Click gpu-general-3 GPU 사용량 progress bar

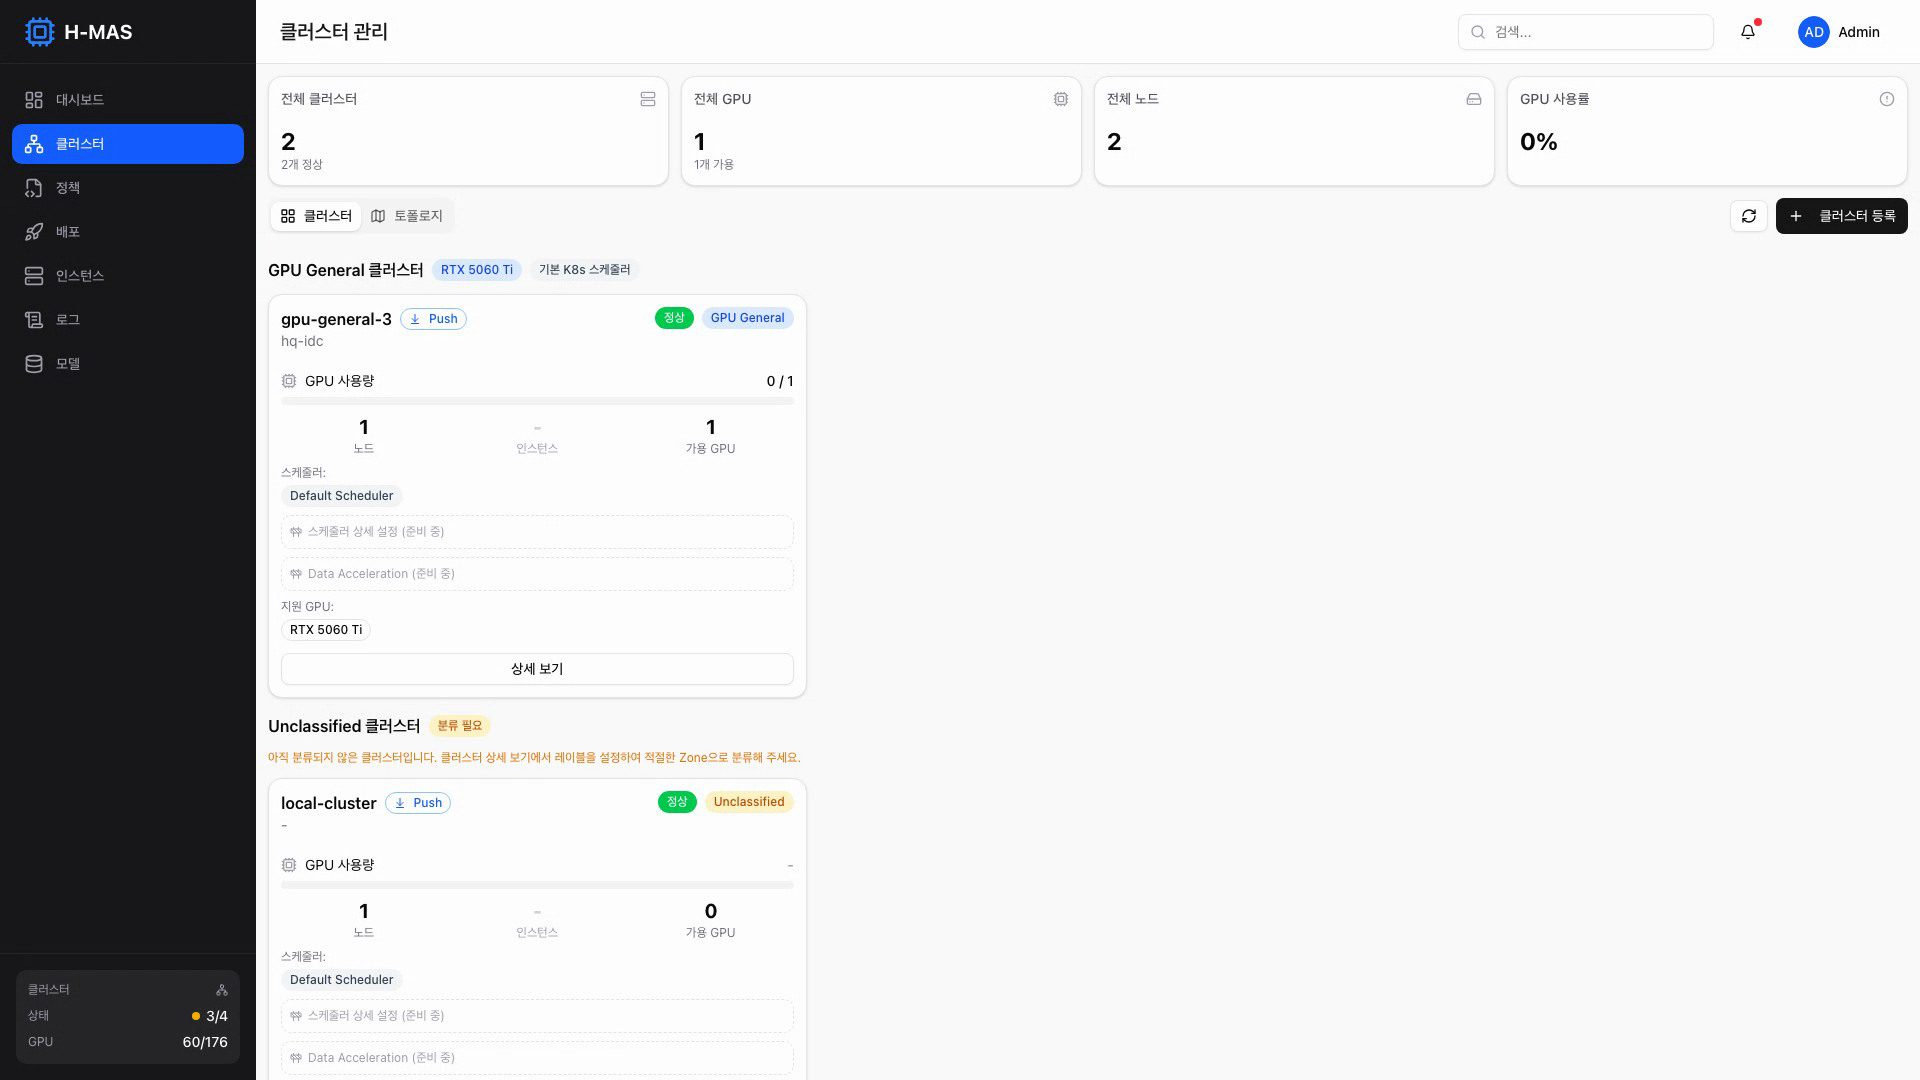[537, 401]
